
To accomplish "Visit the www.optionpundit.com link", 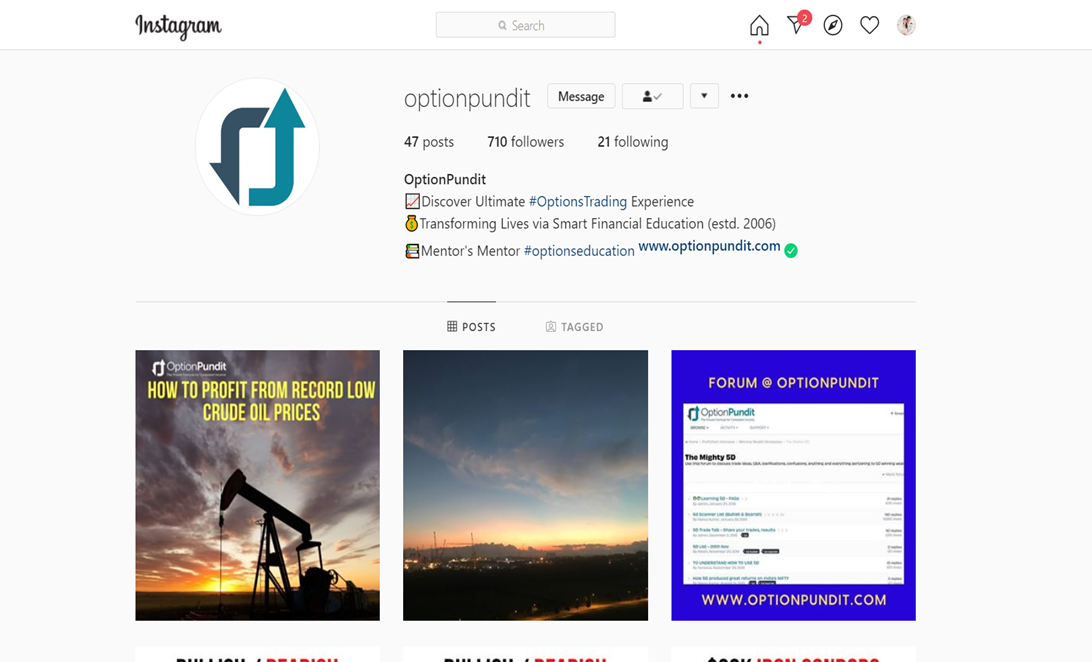I will click(x=710, y=246).
